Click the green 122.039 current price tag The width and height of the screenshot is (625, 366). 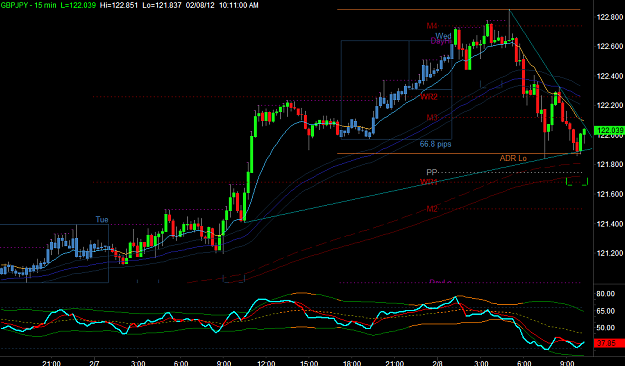click(609, 130)
